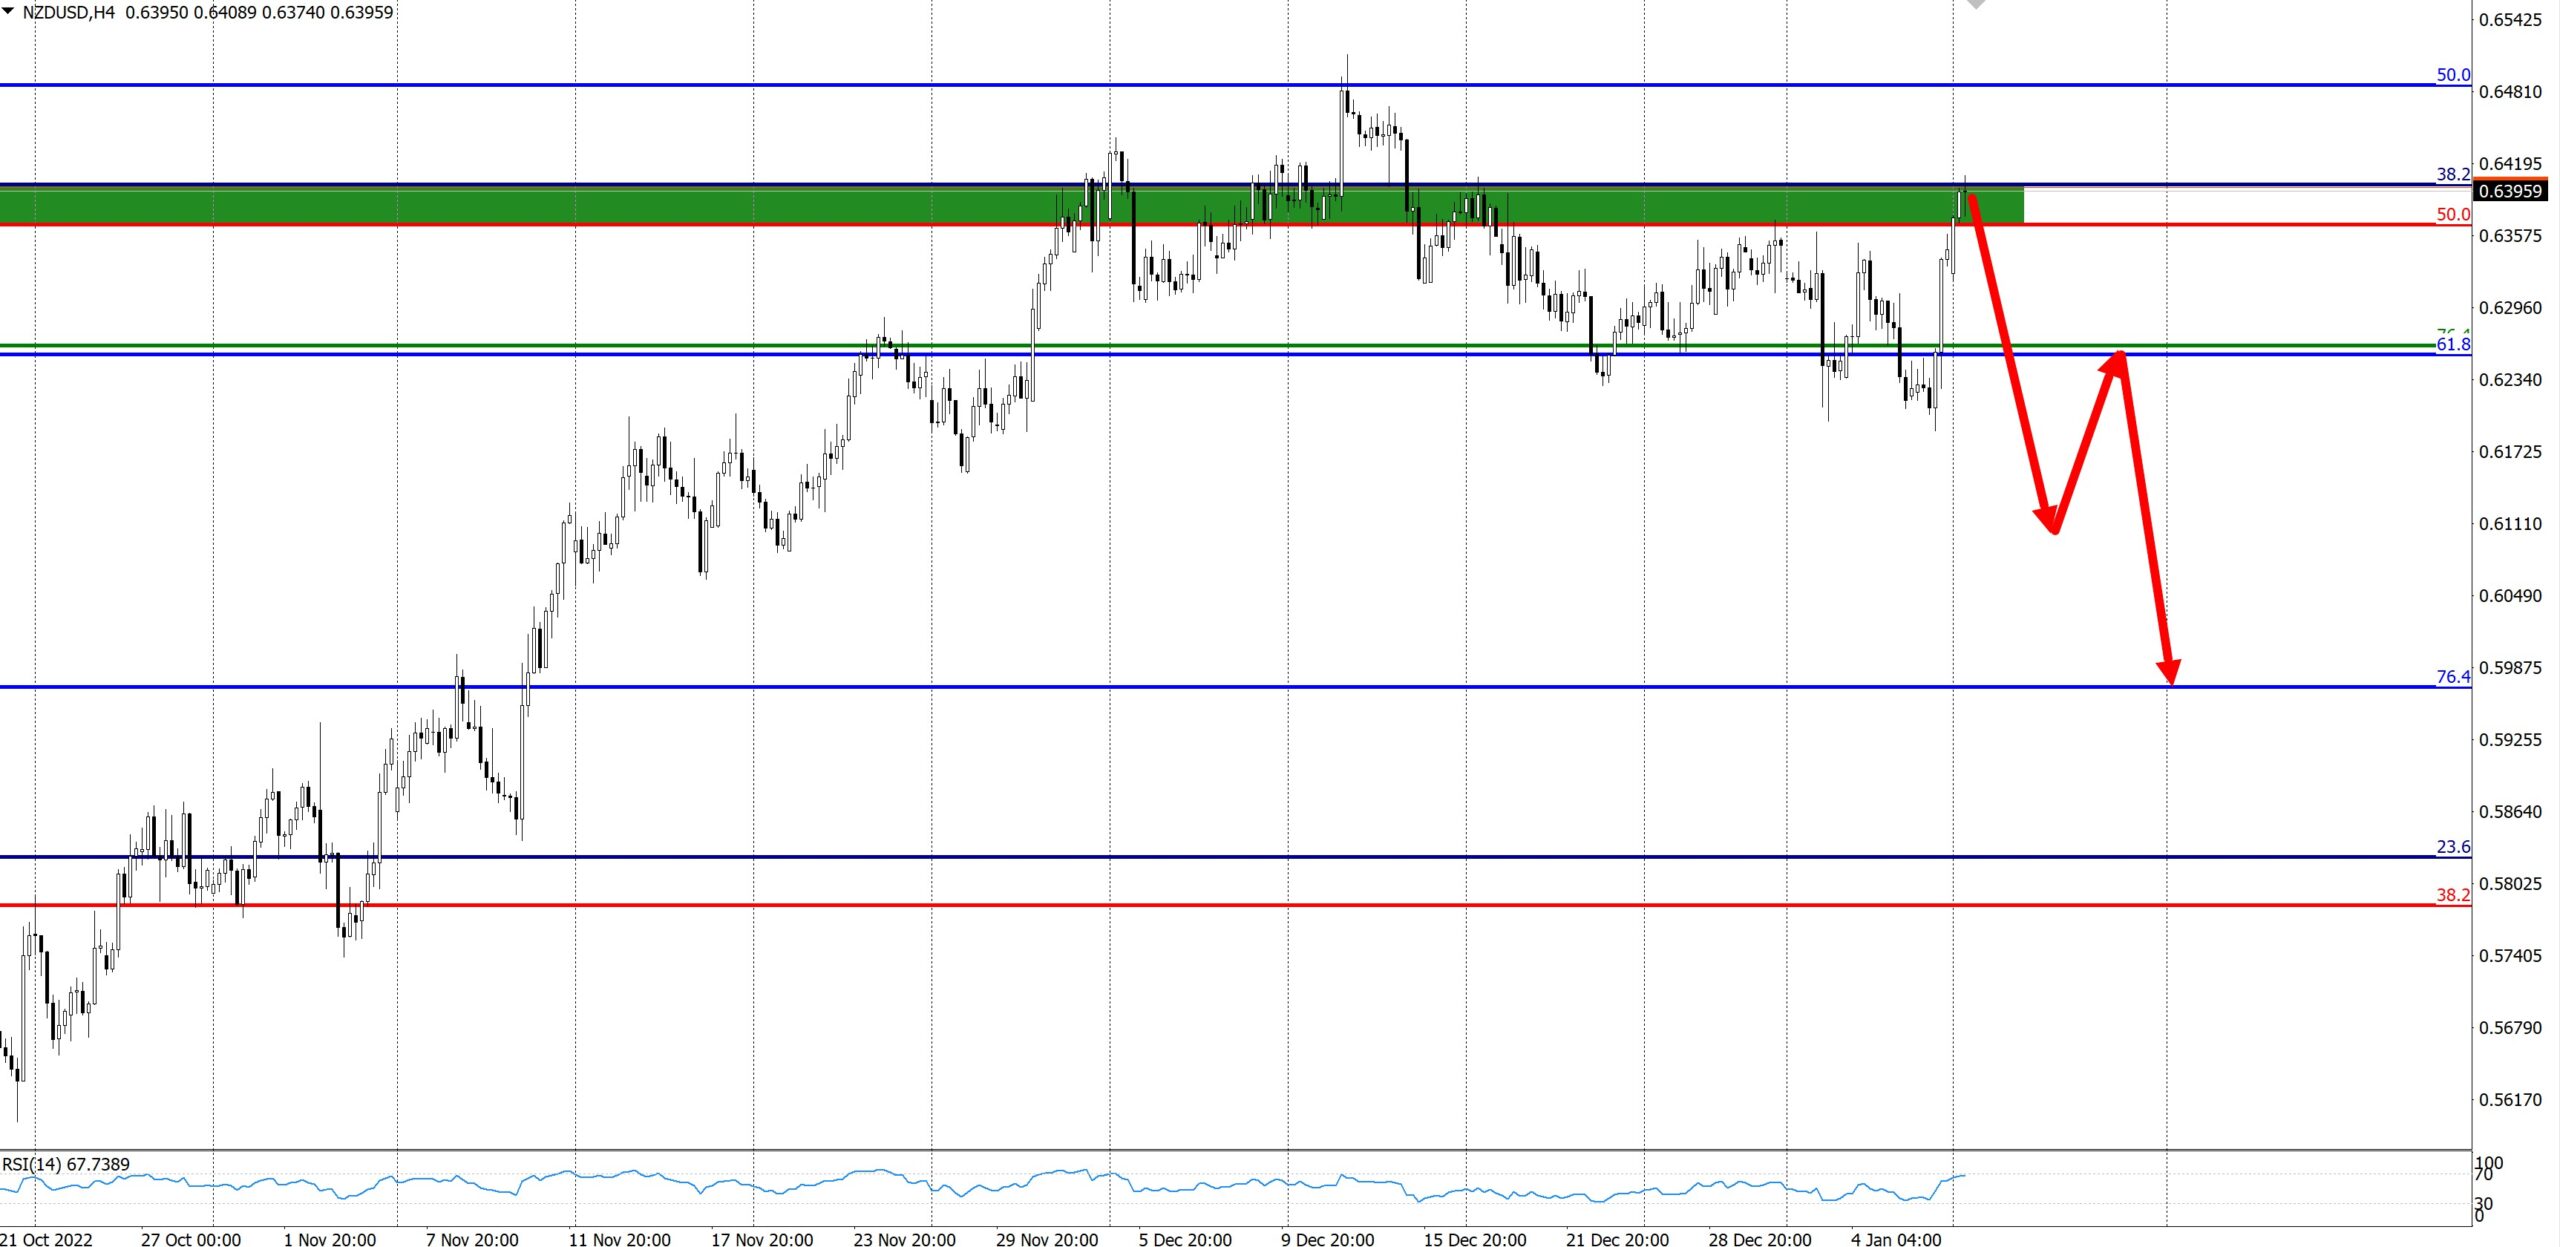Click the black triangle beside NZDUSD,H4
Viewport: 2560px width, 1247px height.
(x=8, y=12)
